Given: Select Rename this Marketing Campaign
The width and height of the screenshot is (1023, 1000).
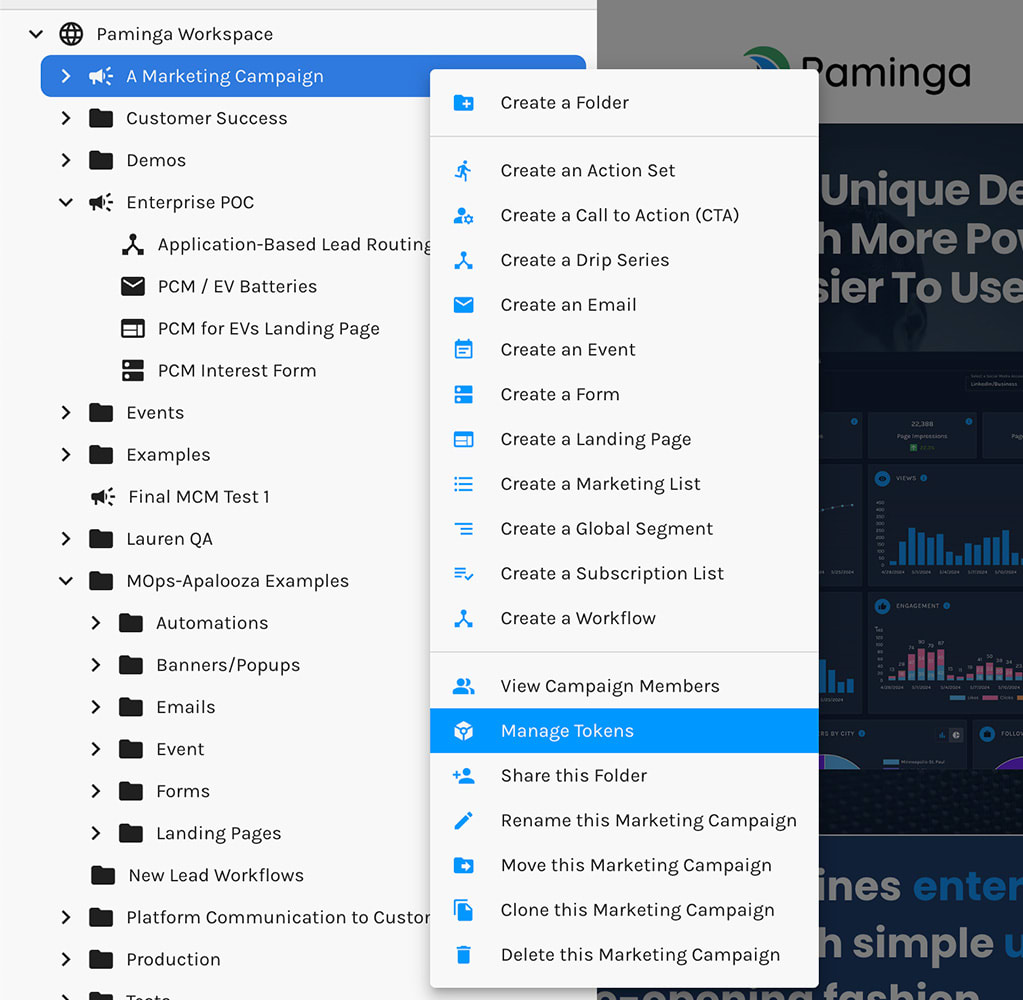Looking at the screenshot, I should (624, 821).
